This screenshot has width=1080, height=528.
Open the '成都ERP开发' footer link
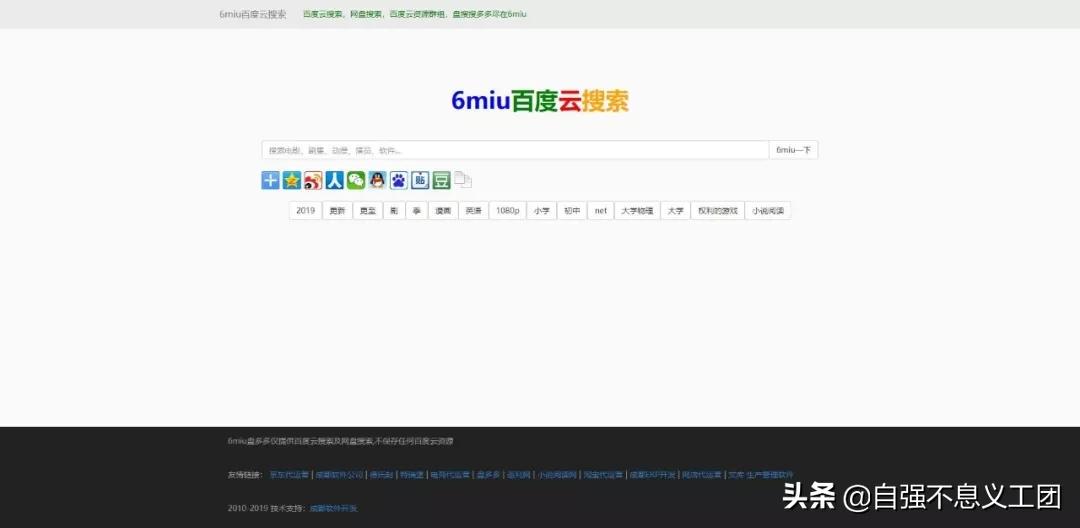coord(652,475)
